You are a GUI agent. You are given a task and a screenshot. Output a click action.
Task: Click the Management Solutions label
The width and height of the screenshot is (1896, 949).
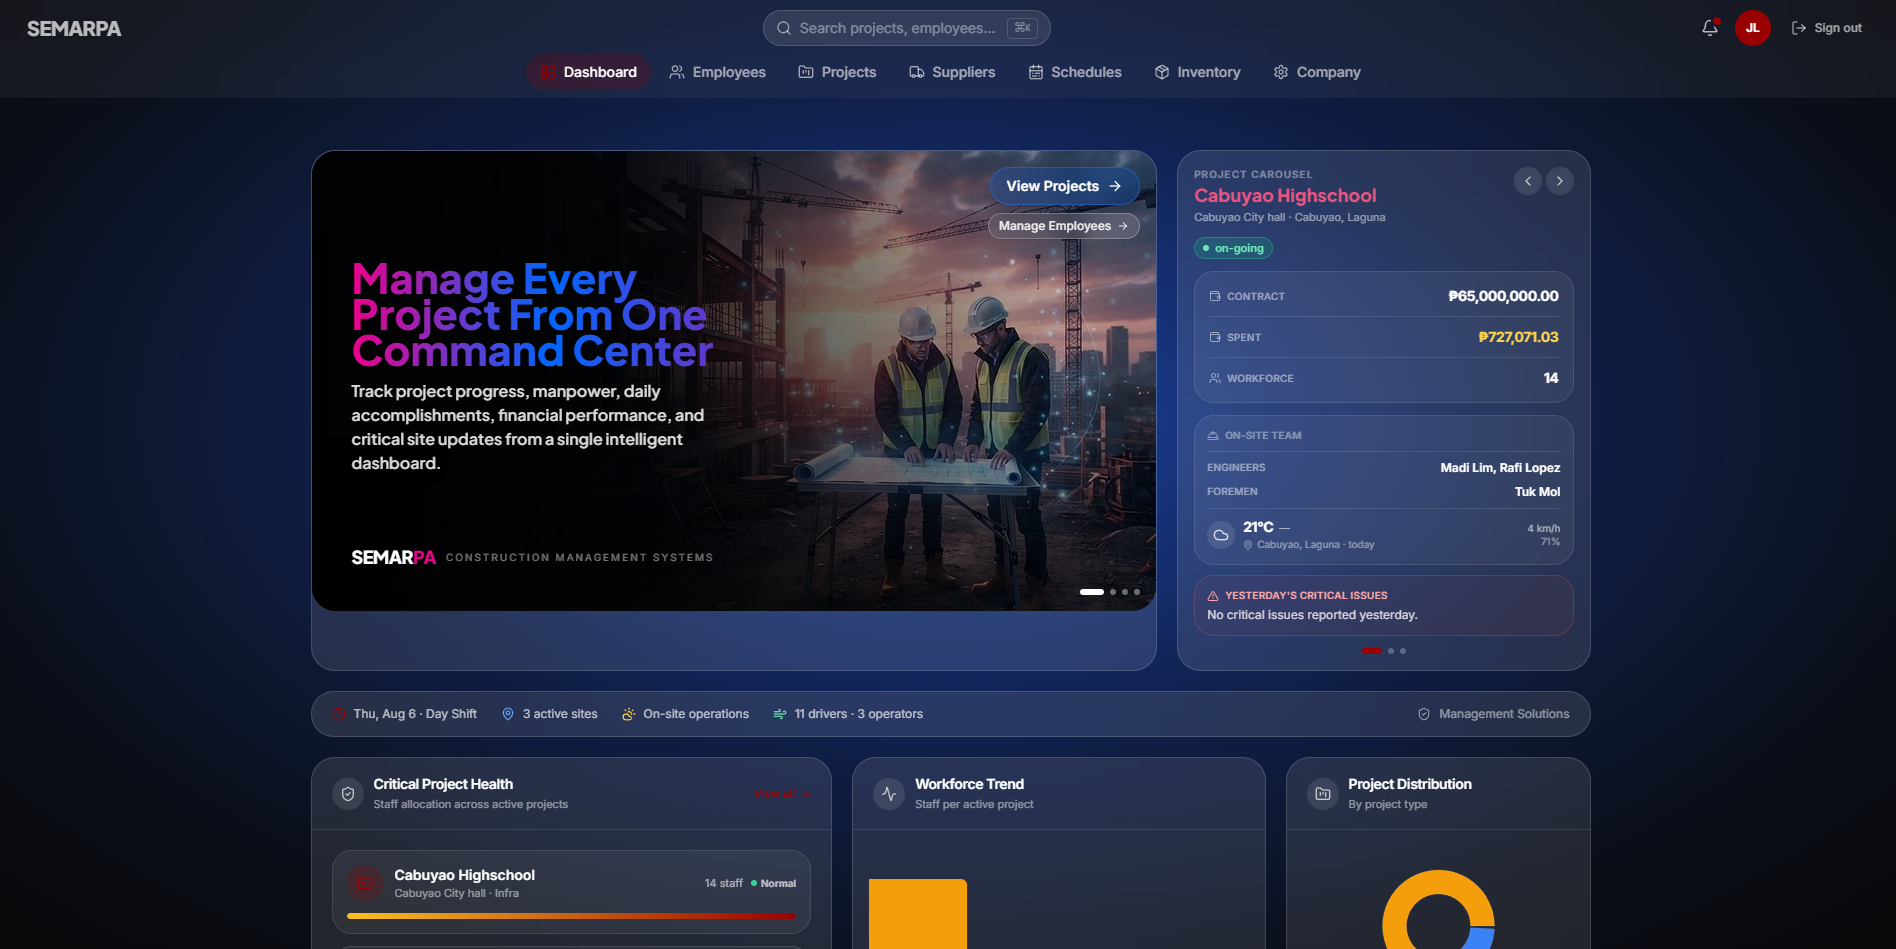tap(1504, 714)
